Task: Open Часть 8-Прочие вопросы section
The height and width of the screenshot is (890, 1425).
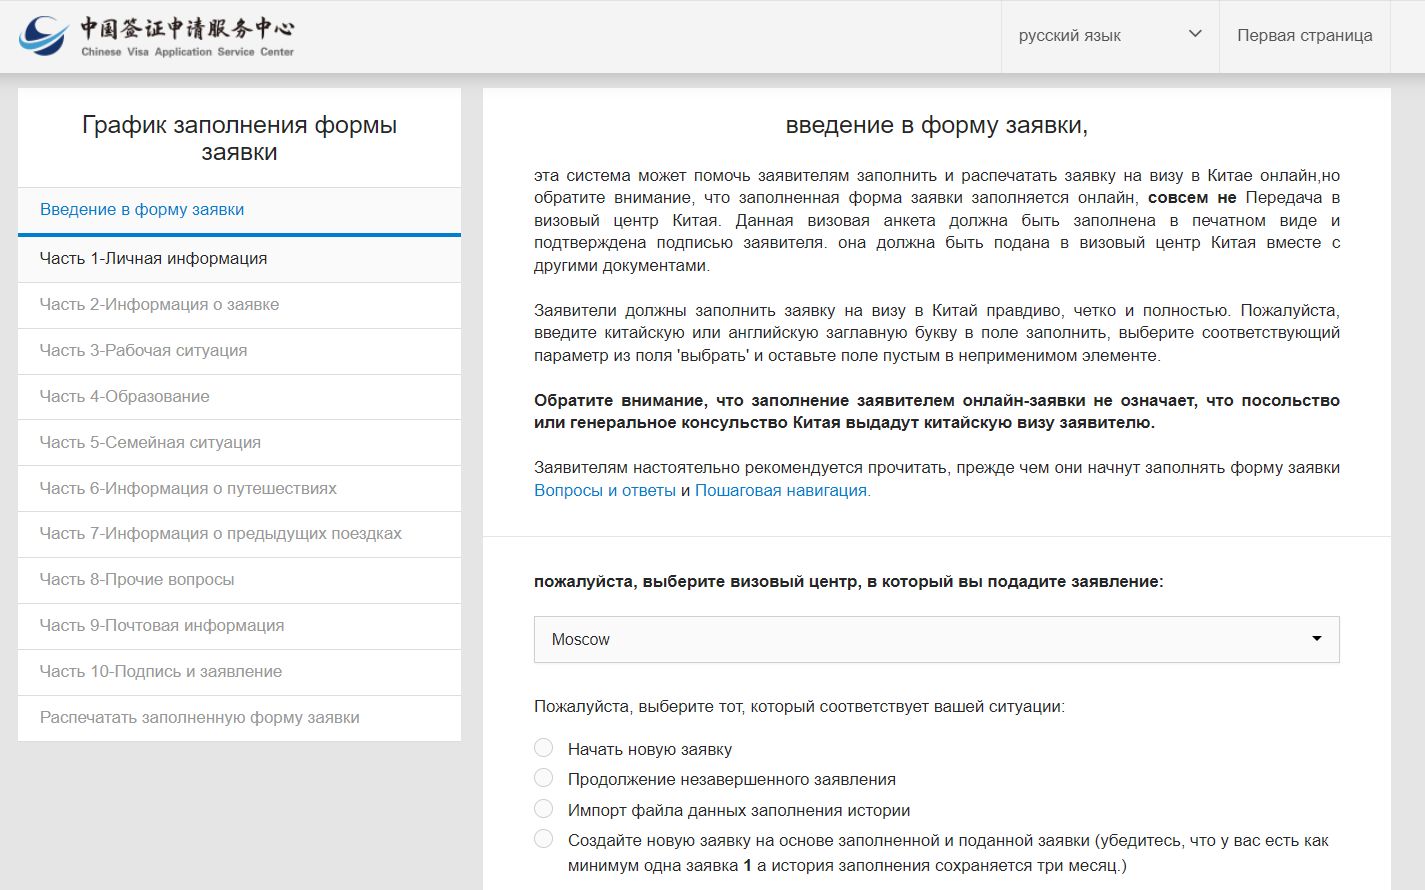Action: coord(137,580)
